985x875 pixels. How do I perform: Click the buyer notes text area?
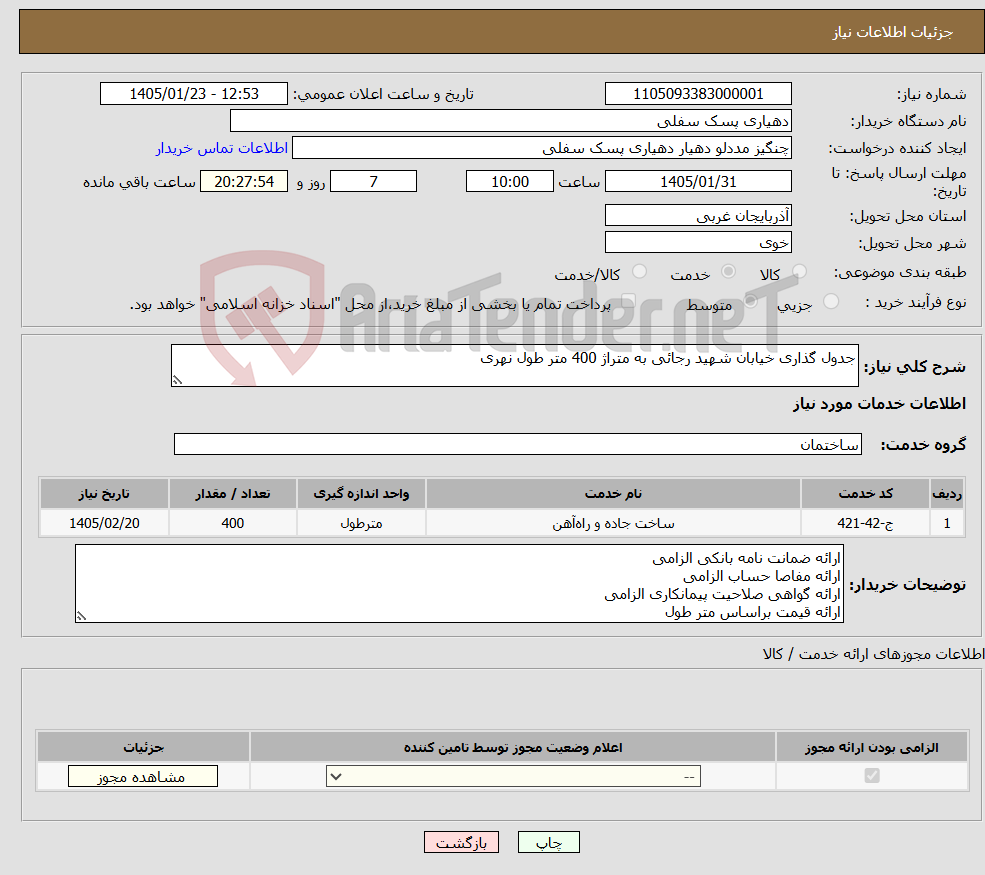pos(459,584)
